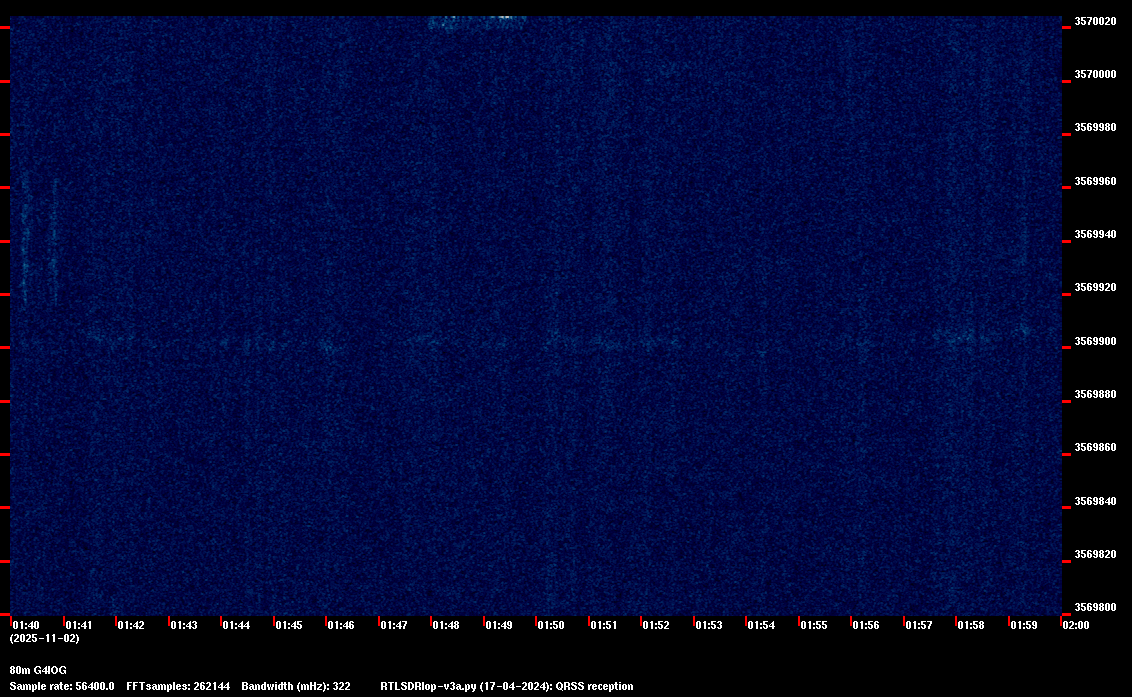The height and width of the screenshot is (697, 1132).
Task: Click the 3569840 frequency label
Action: pos(1095,501)
